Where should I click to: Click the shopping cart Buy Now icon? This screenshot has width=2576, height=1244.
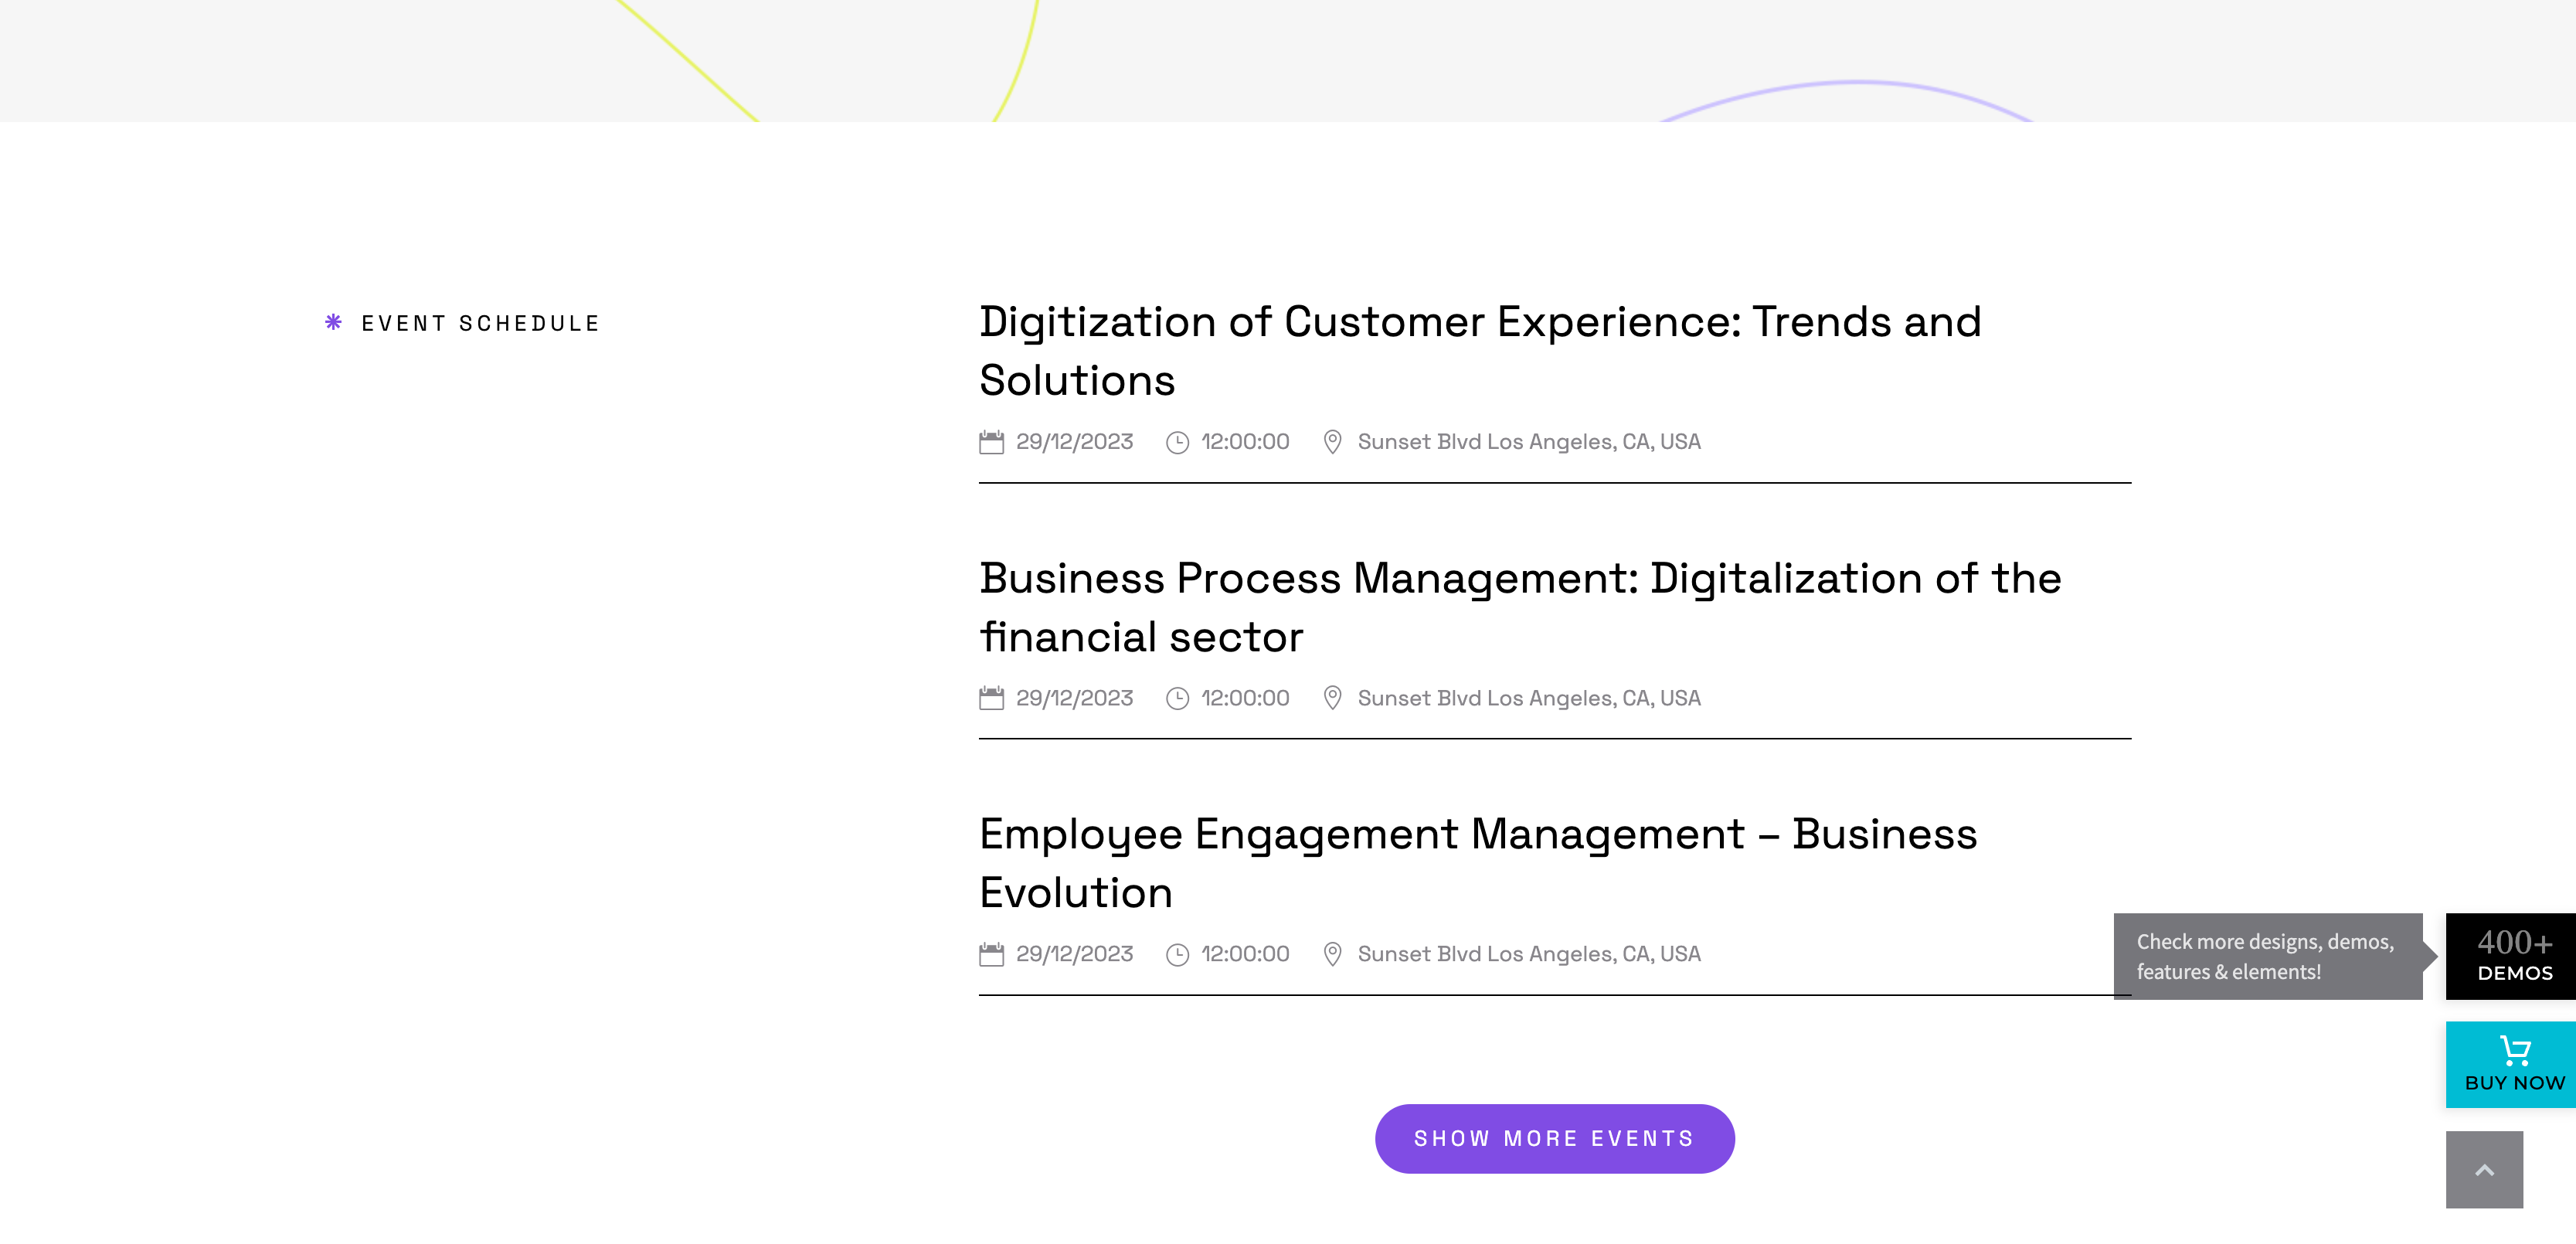pyautogui.click(x=2514, y=1051)
